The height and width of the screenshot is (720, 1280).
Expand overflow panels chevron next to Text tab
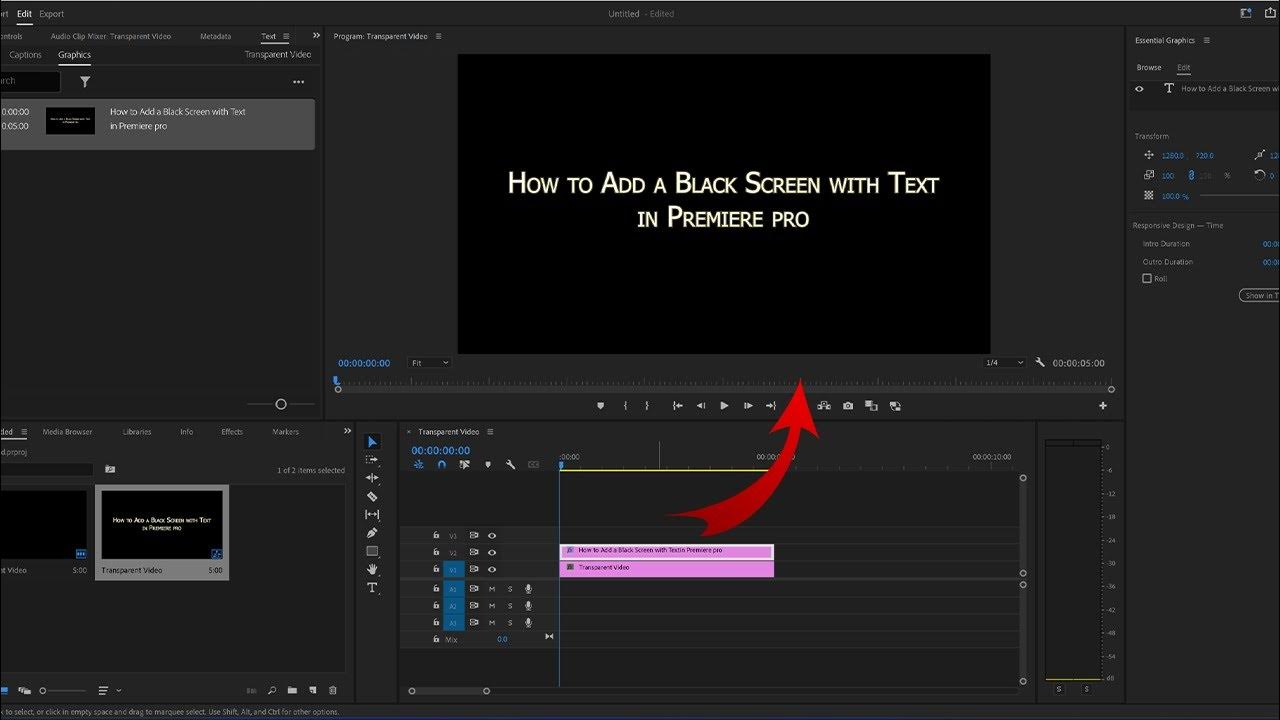tap(317, 36)
